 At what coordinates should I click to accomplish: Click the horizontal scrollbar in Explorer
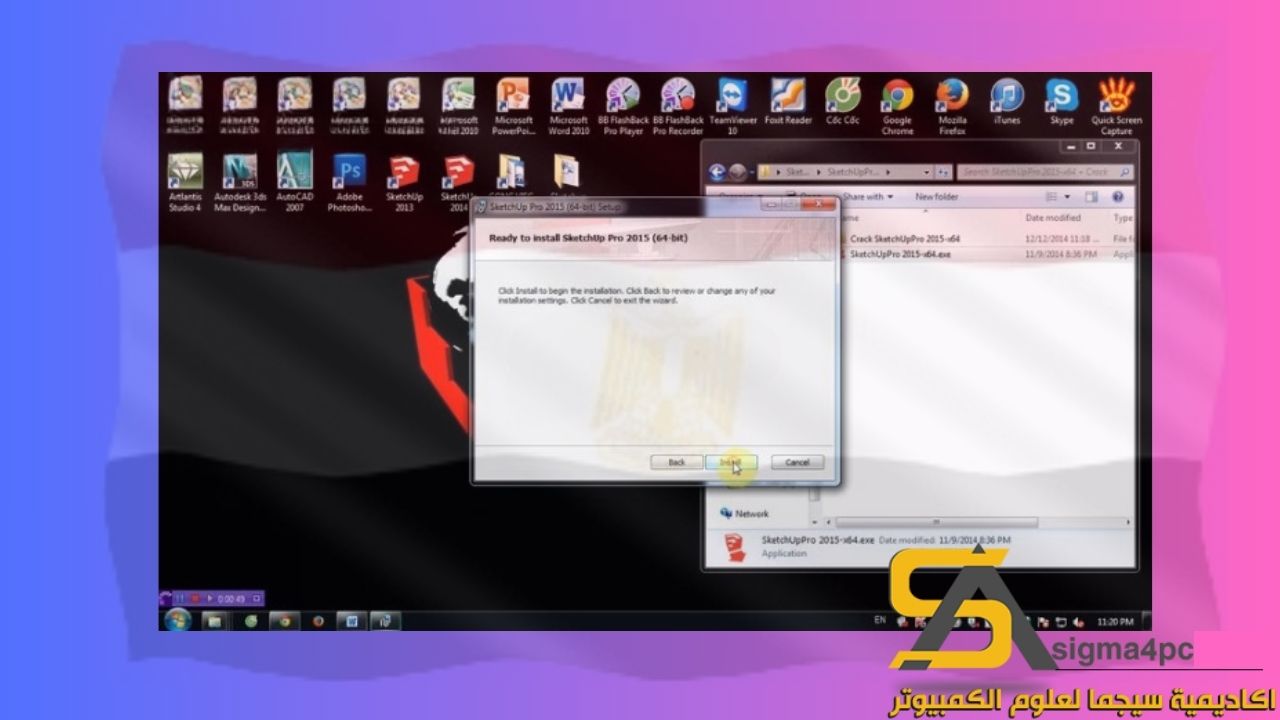(x=938, y=521)
